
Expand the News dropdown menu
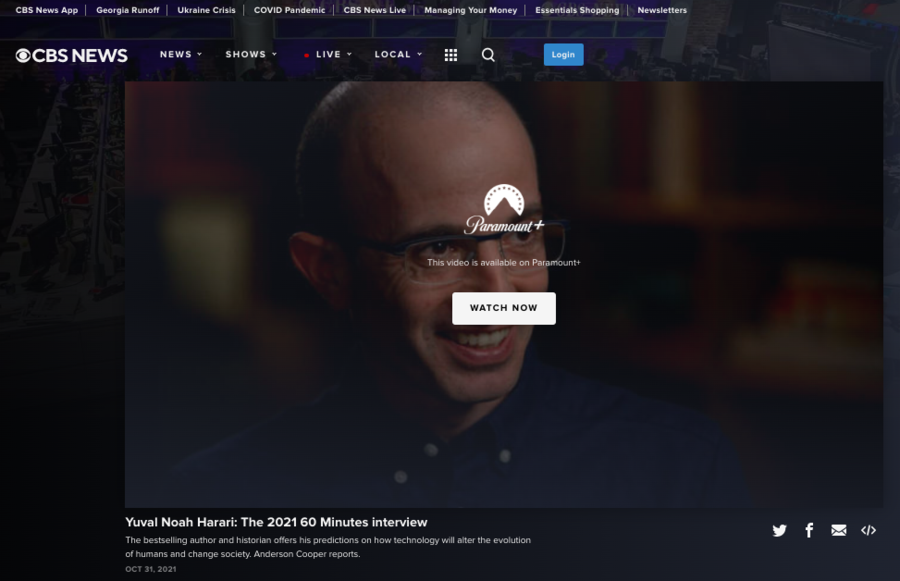click(181, 55)
